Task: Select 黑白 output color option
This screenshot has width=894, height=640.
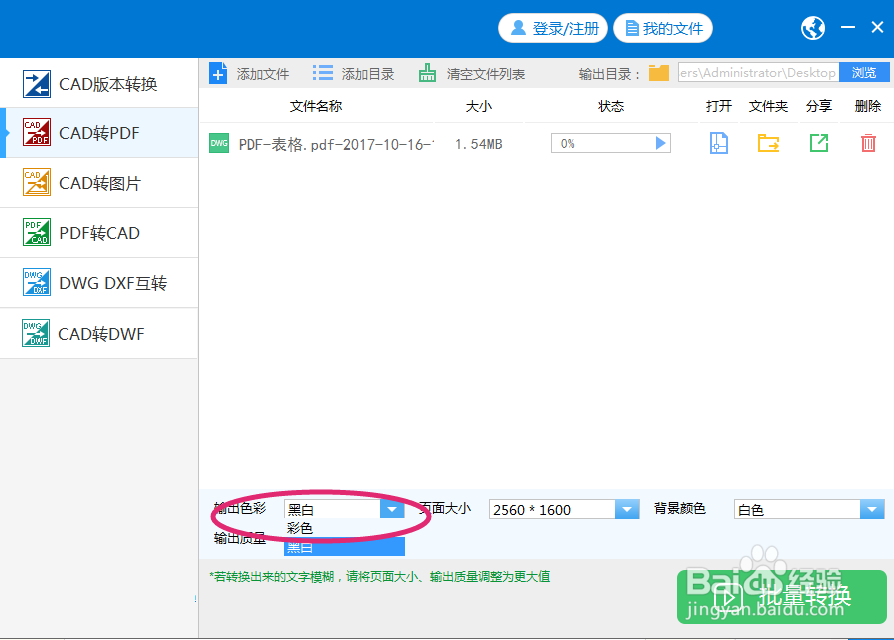Action: 300,546
